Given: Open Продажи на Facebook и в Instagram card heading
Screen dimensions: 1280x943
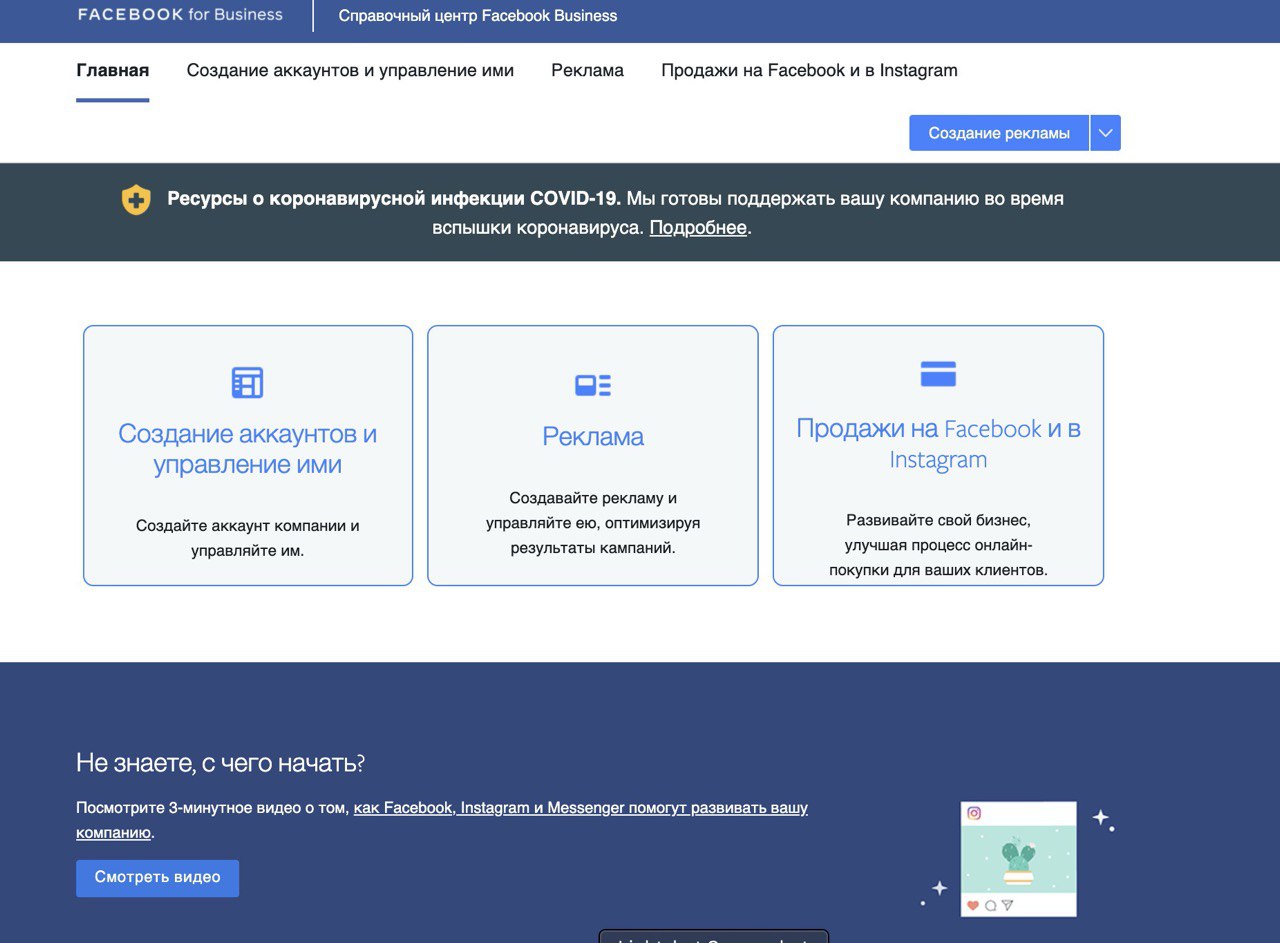Looking at the screenshot, I should 938,444.
